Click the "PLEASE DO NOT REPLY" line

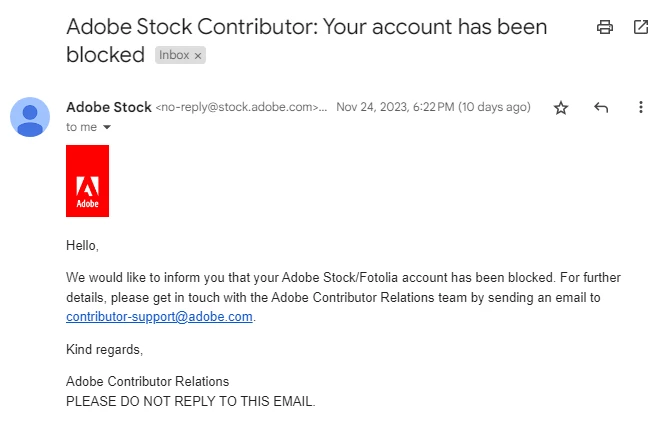[x=190, y=402]
